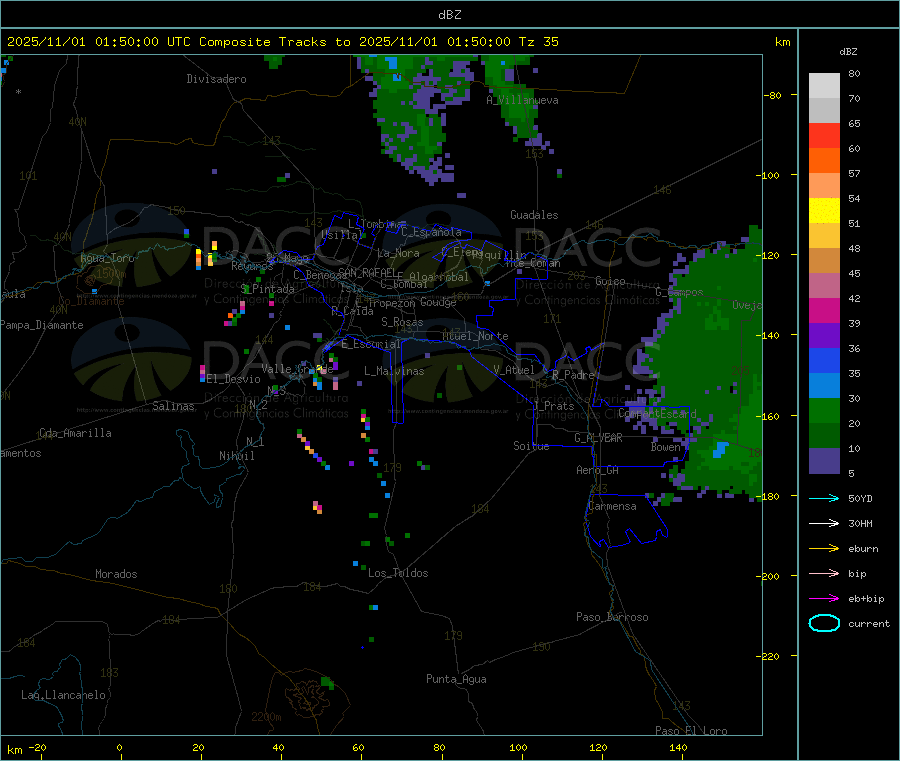Click the V_Atuel map label

(514, 370)
